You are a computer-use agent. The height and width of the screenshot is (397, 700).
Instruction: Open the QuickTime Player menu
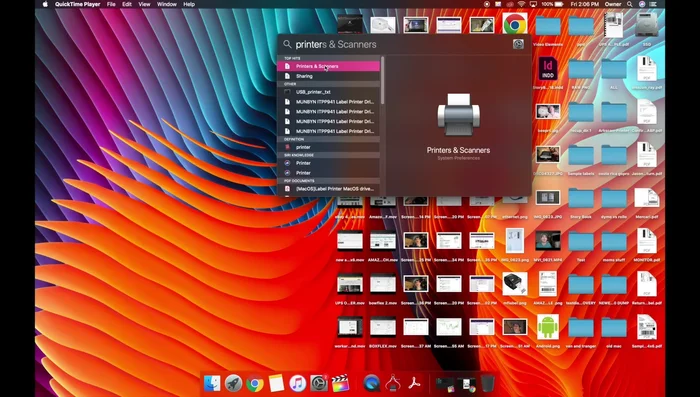coord(78,4)
